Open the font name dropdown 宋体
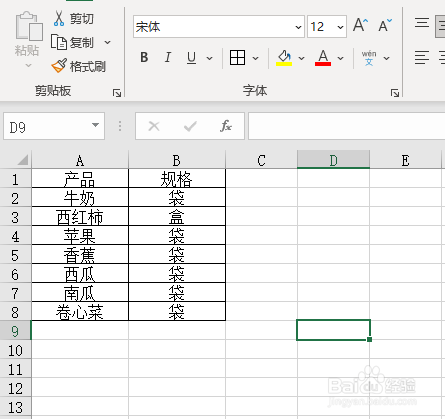445x419 pixels. point(298,27)
